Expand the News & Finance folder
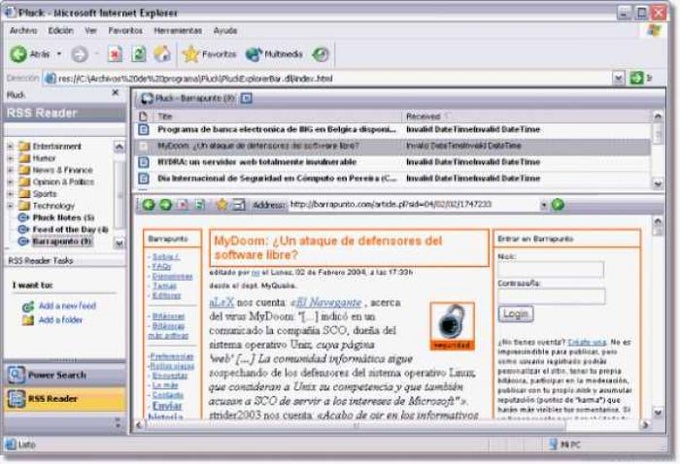680x464 pixels. point(10,170)
